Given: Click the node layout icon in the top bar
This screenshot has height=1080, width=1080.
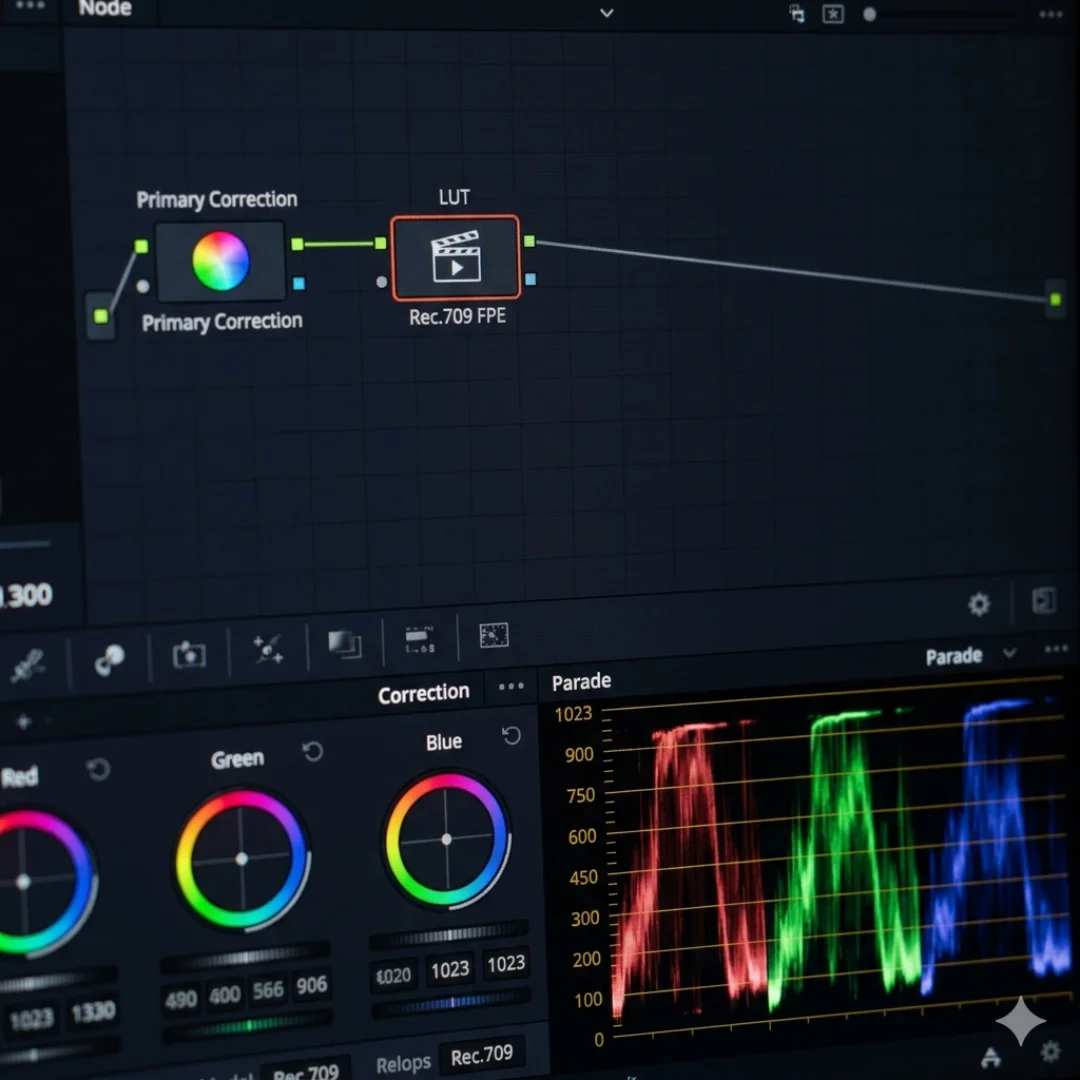Looking at the screenshot, I should click(797, 13).
